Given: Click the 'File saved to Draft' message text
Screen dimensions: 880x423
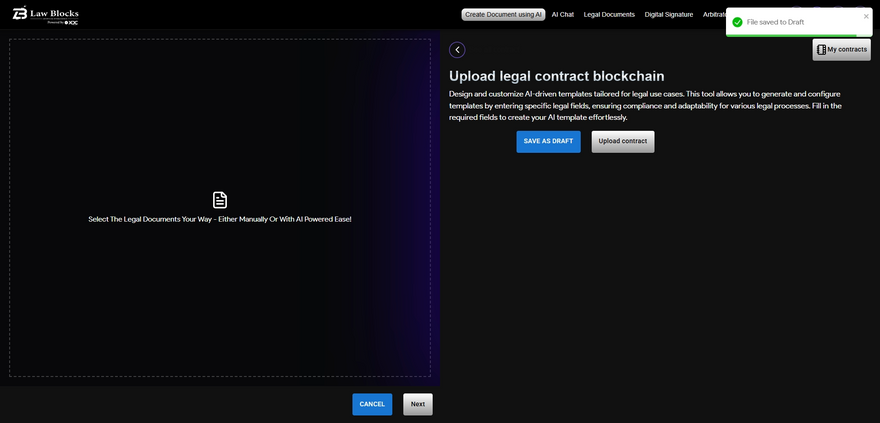Looking at the screenshot, I should point(775,22).
